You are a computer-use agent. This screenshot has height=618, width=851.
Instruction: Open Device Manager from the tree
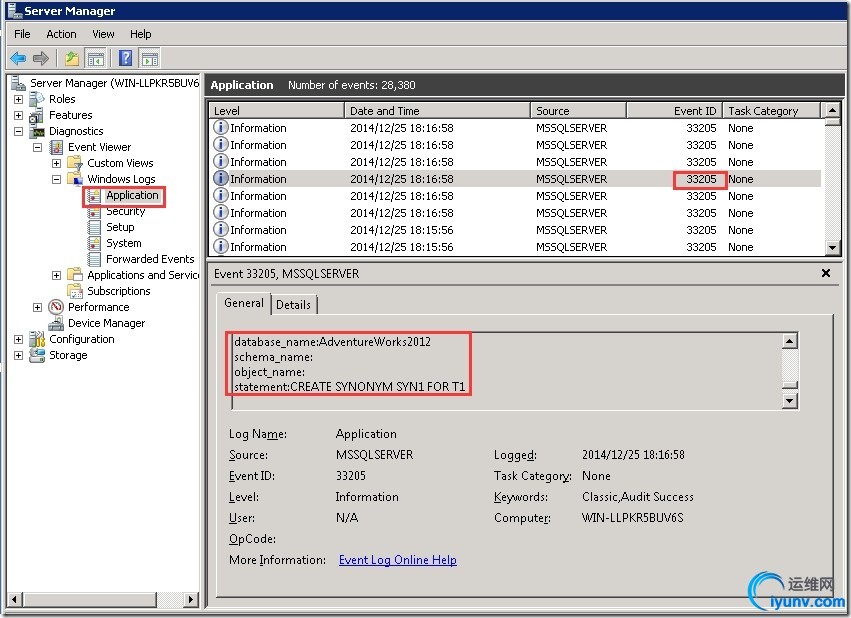coord(106,323)
